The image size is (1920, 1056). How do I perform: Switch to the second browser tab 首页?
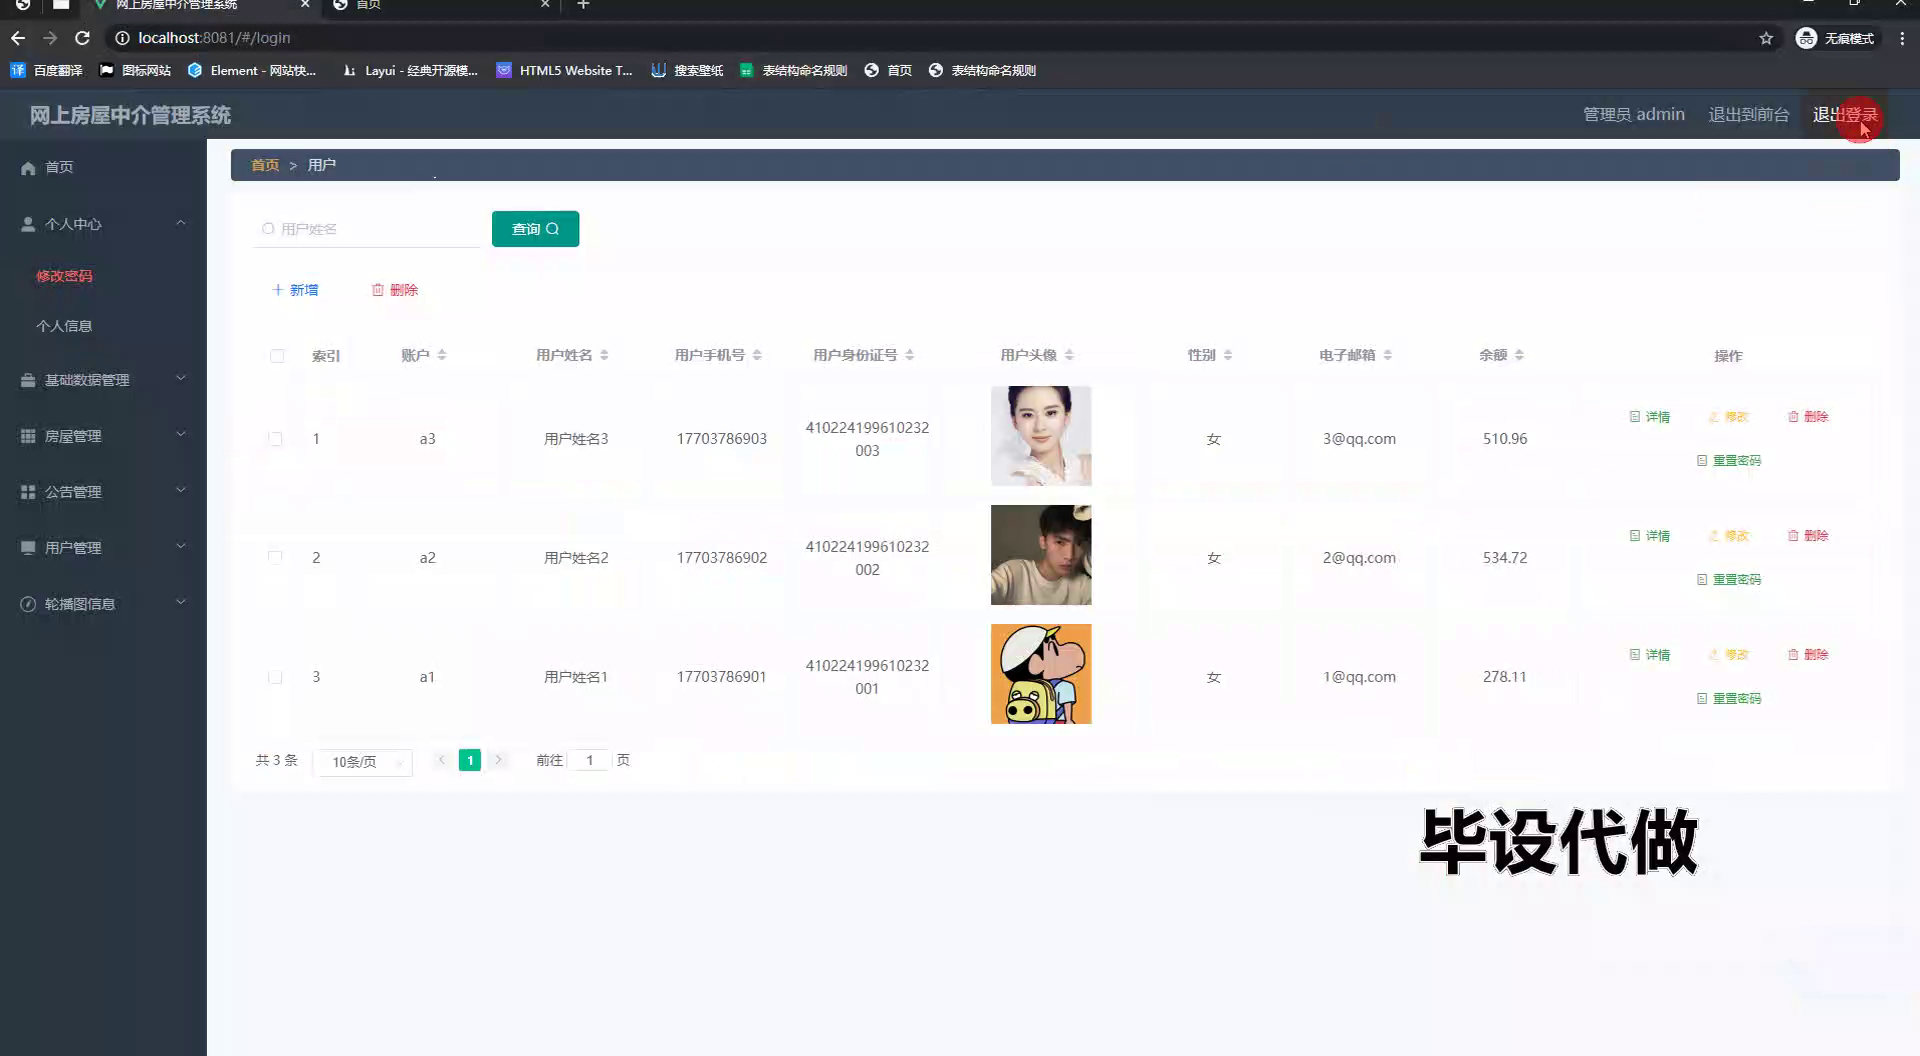click(x=440, y=5)
